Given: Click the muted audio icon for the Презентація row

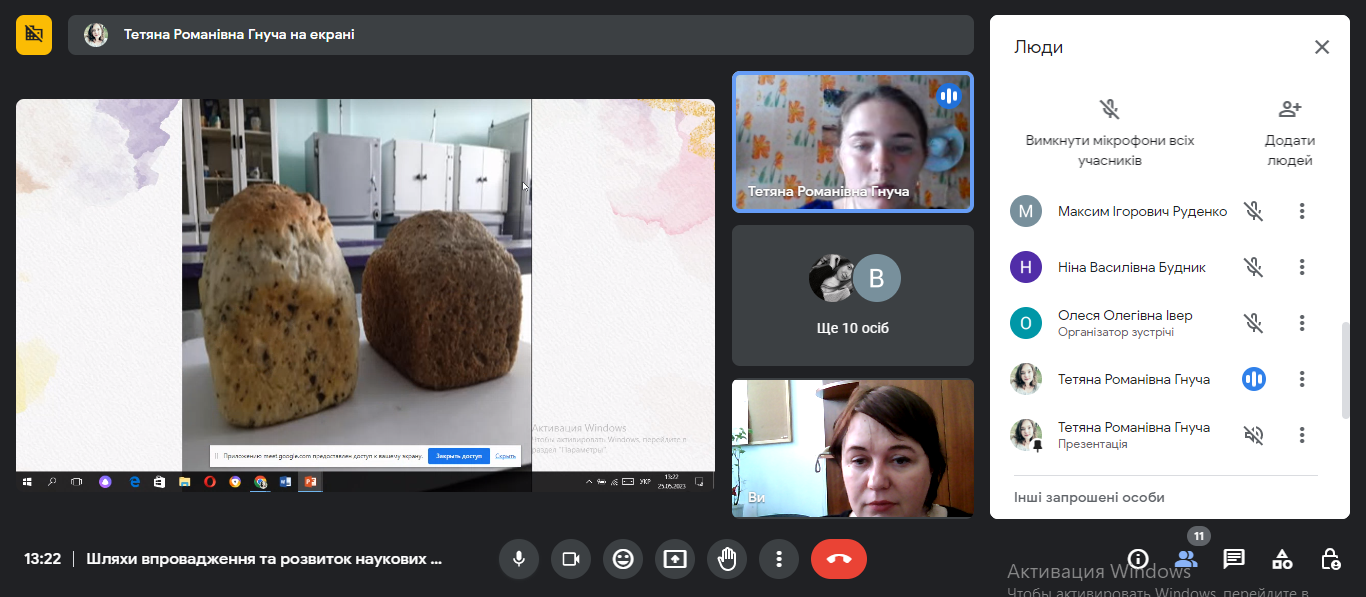Looking at the screenshot, I should point(1253,435).
